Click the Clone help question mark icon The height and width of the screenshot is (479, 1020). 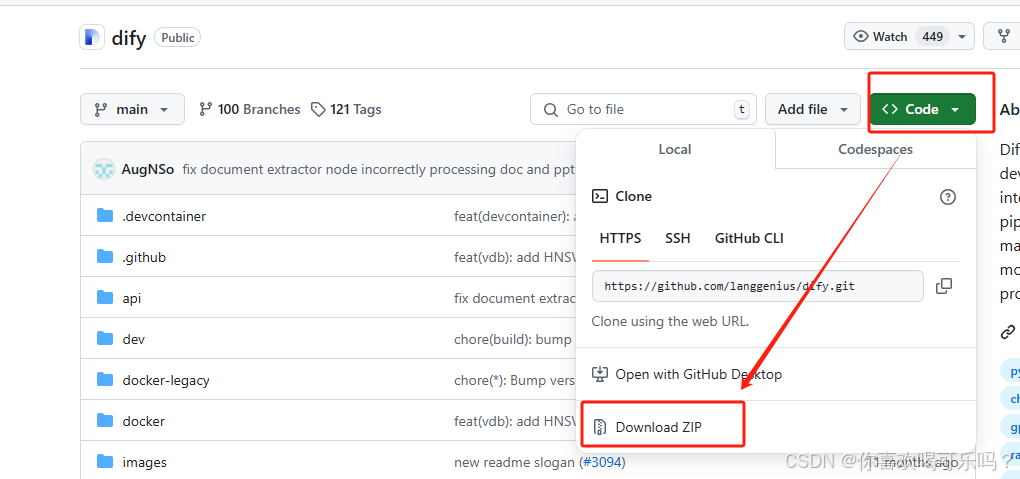[948, 197]
